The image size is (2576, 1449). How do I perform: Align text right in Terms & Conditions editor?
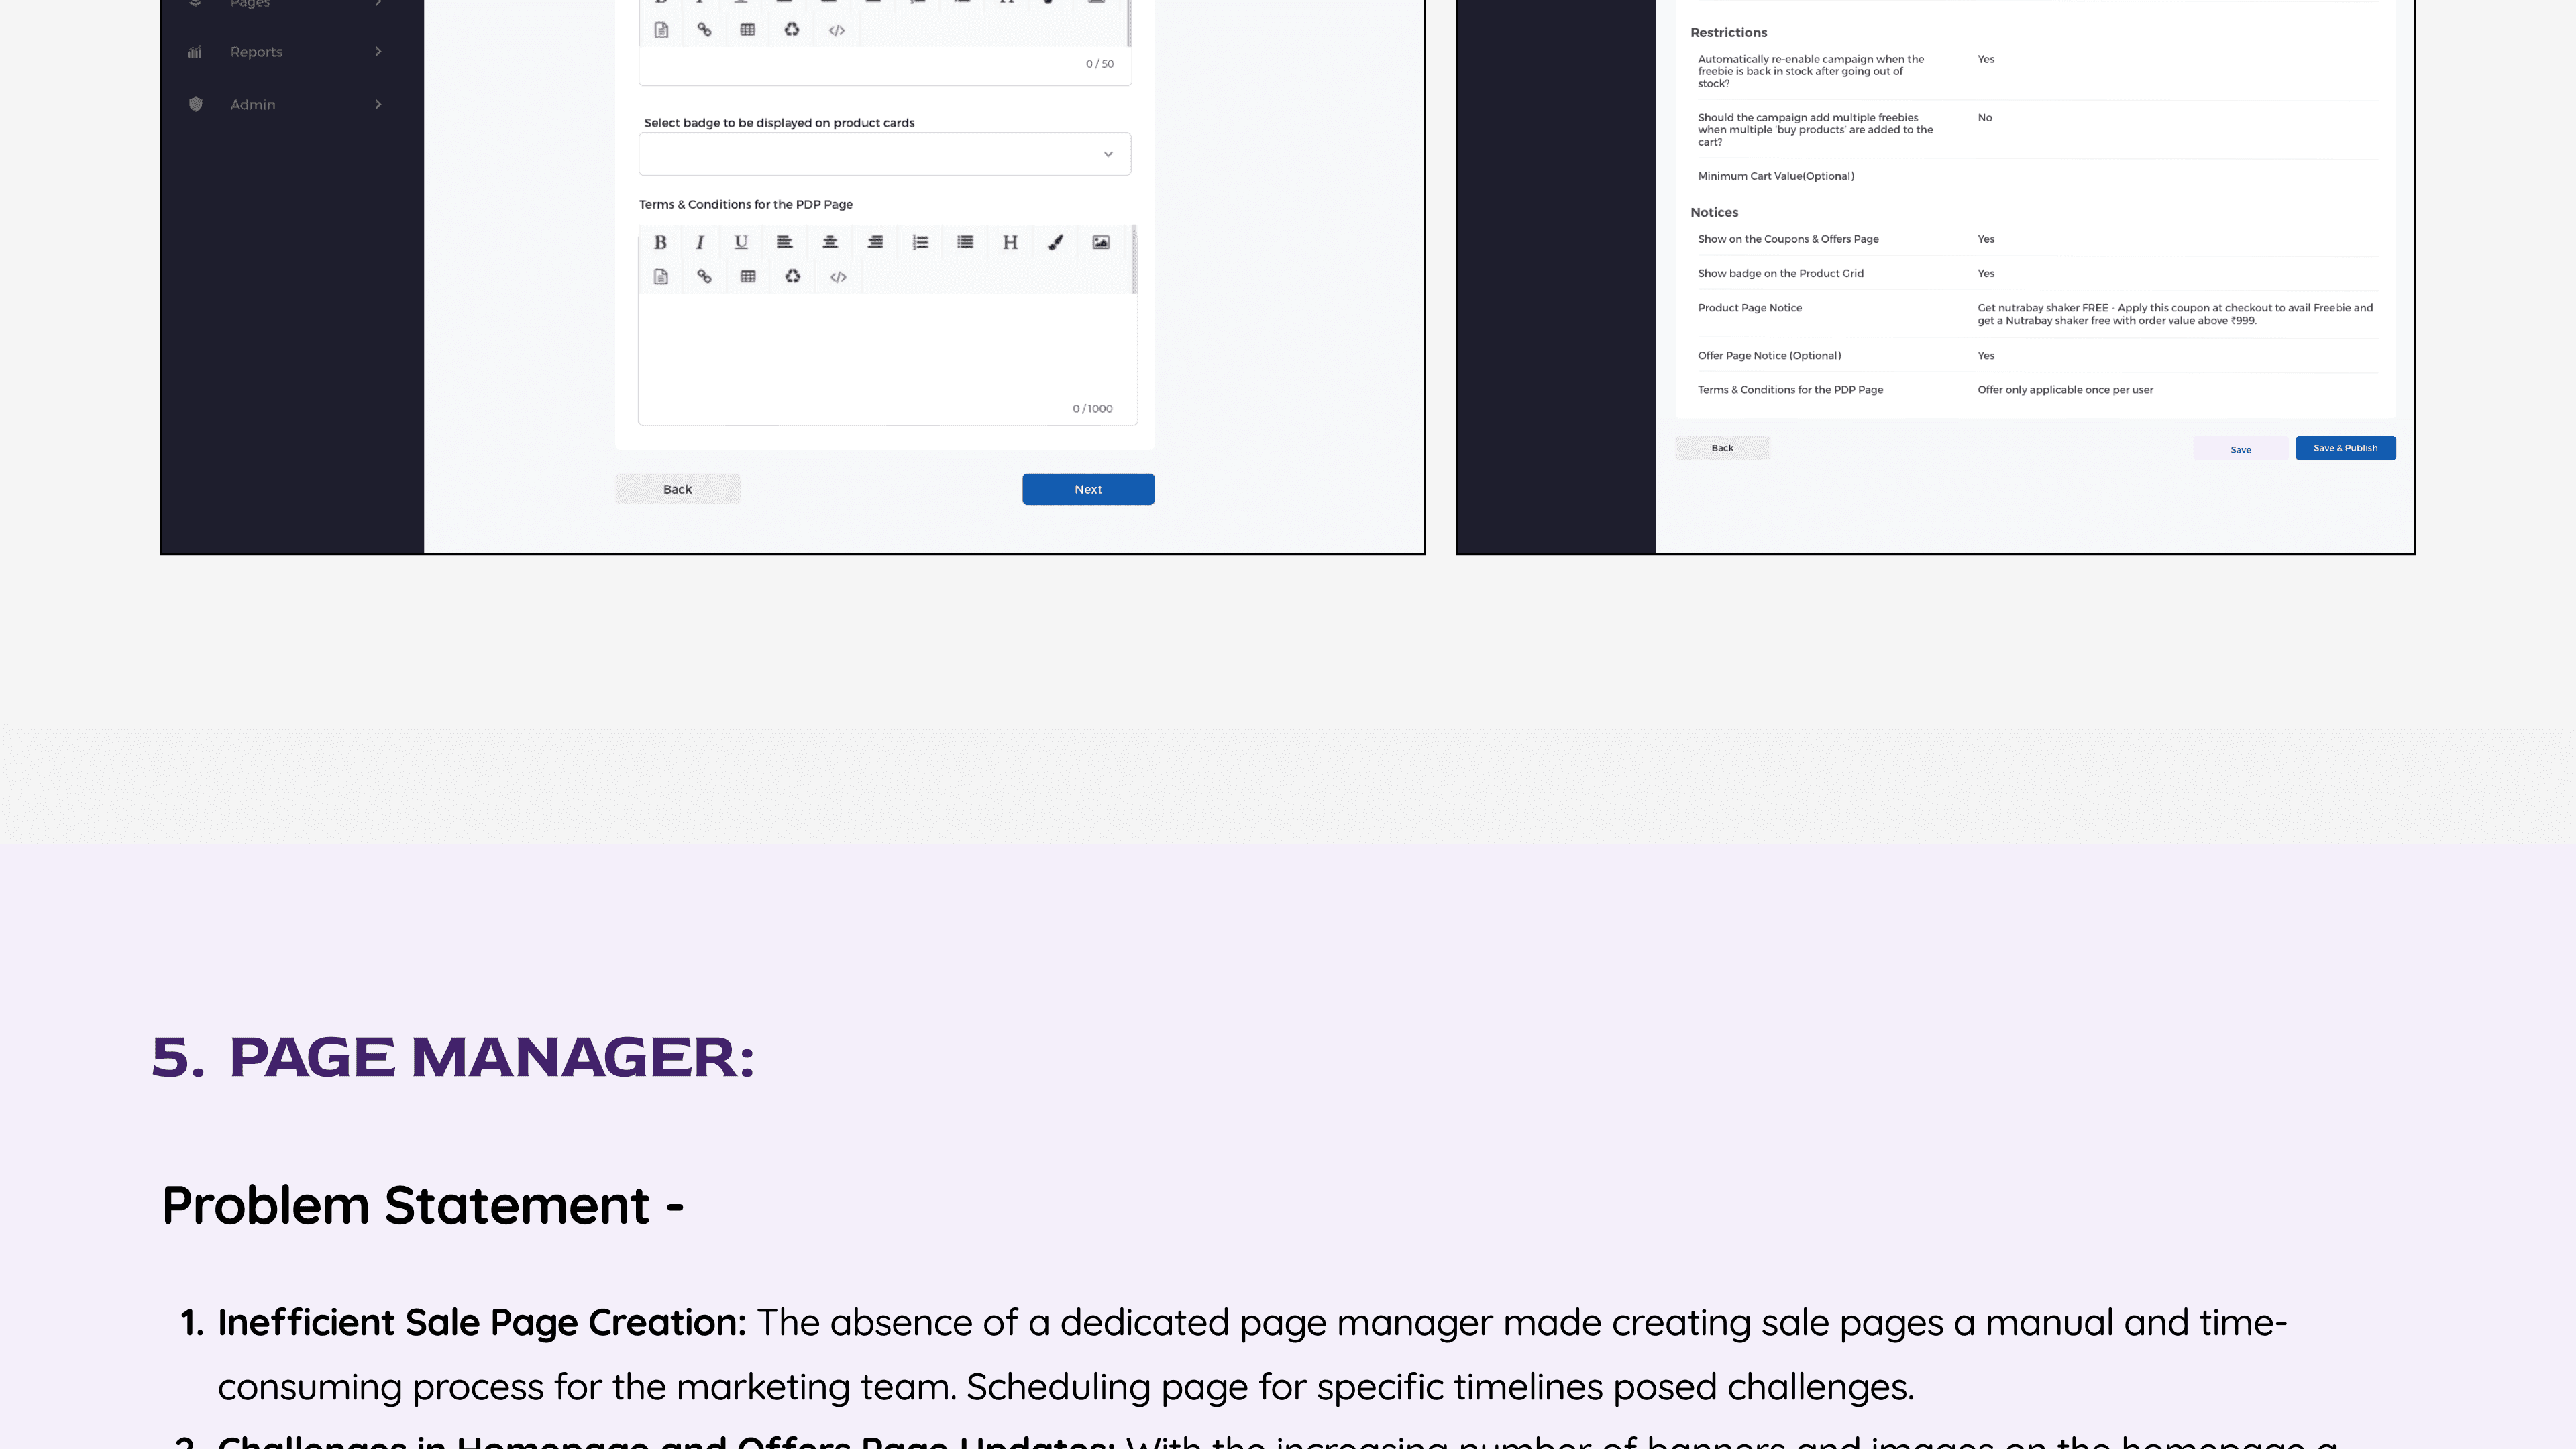pyautogui.click(x=875, y=242)
